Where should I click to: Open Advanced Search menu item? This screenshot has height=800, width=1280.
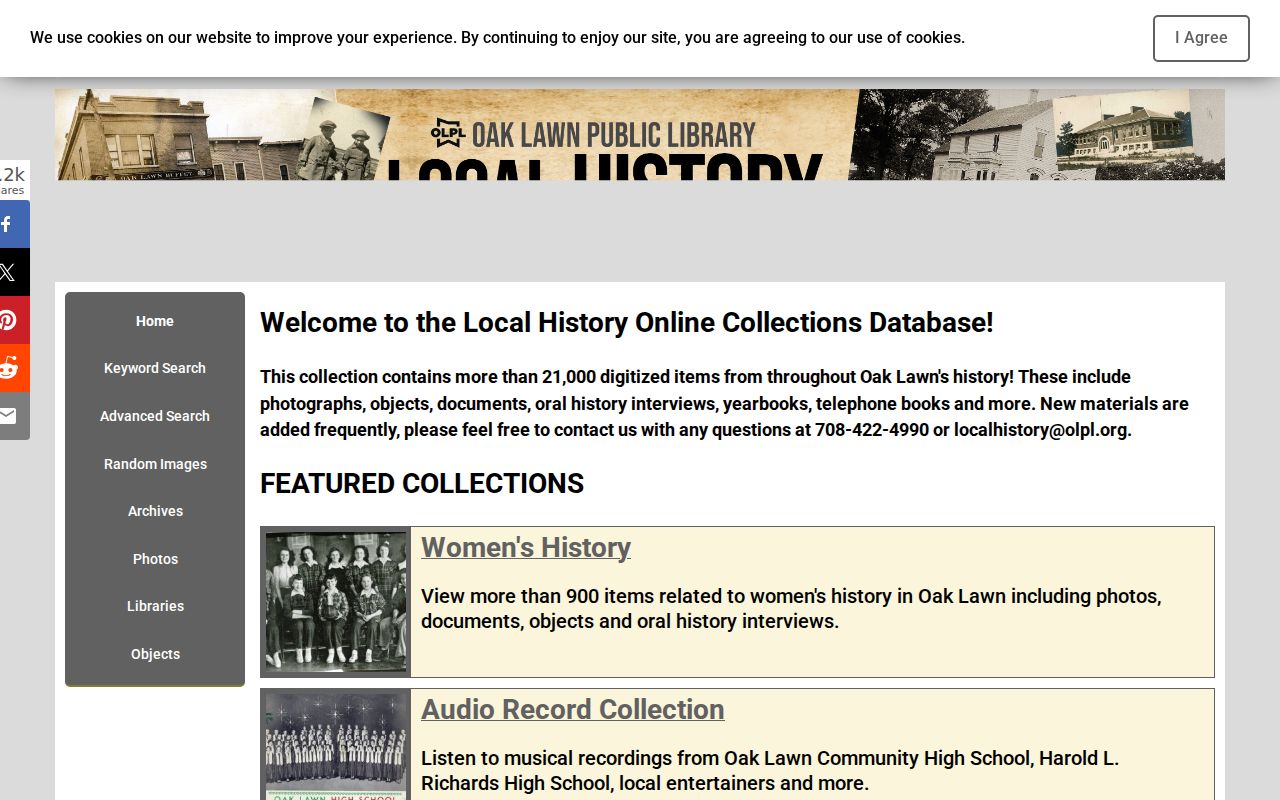click(155, 416)
